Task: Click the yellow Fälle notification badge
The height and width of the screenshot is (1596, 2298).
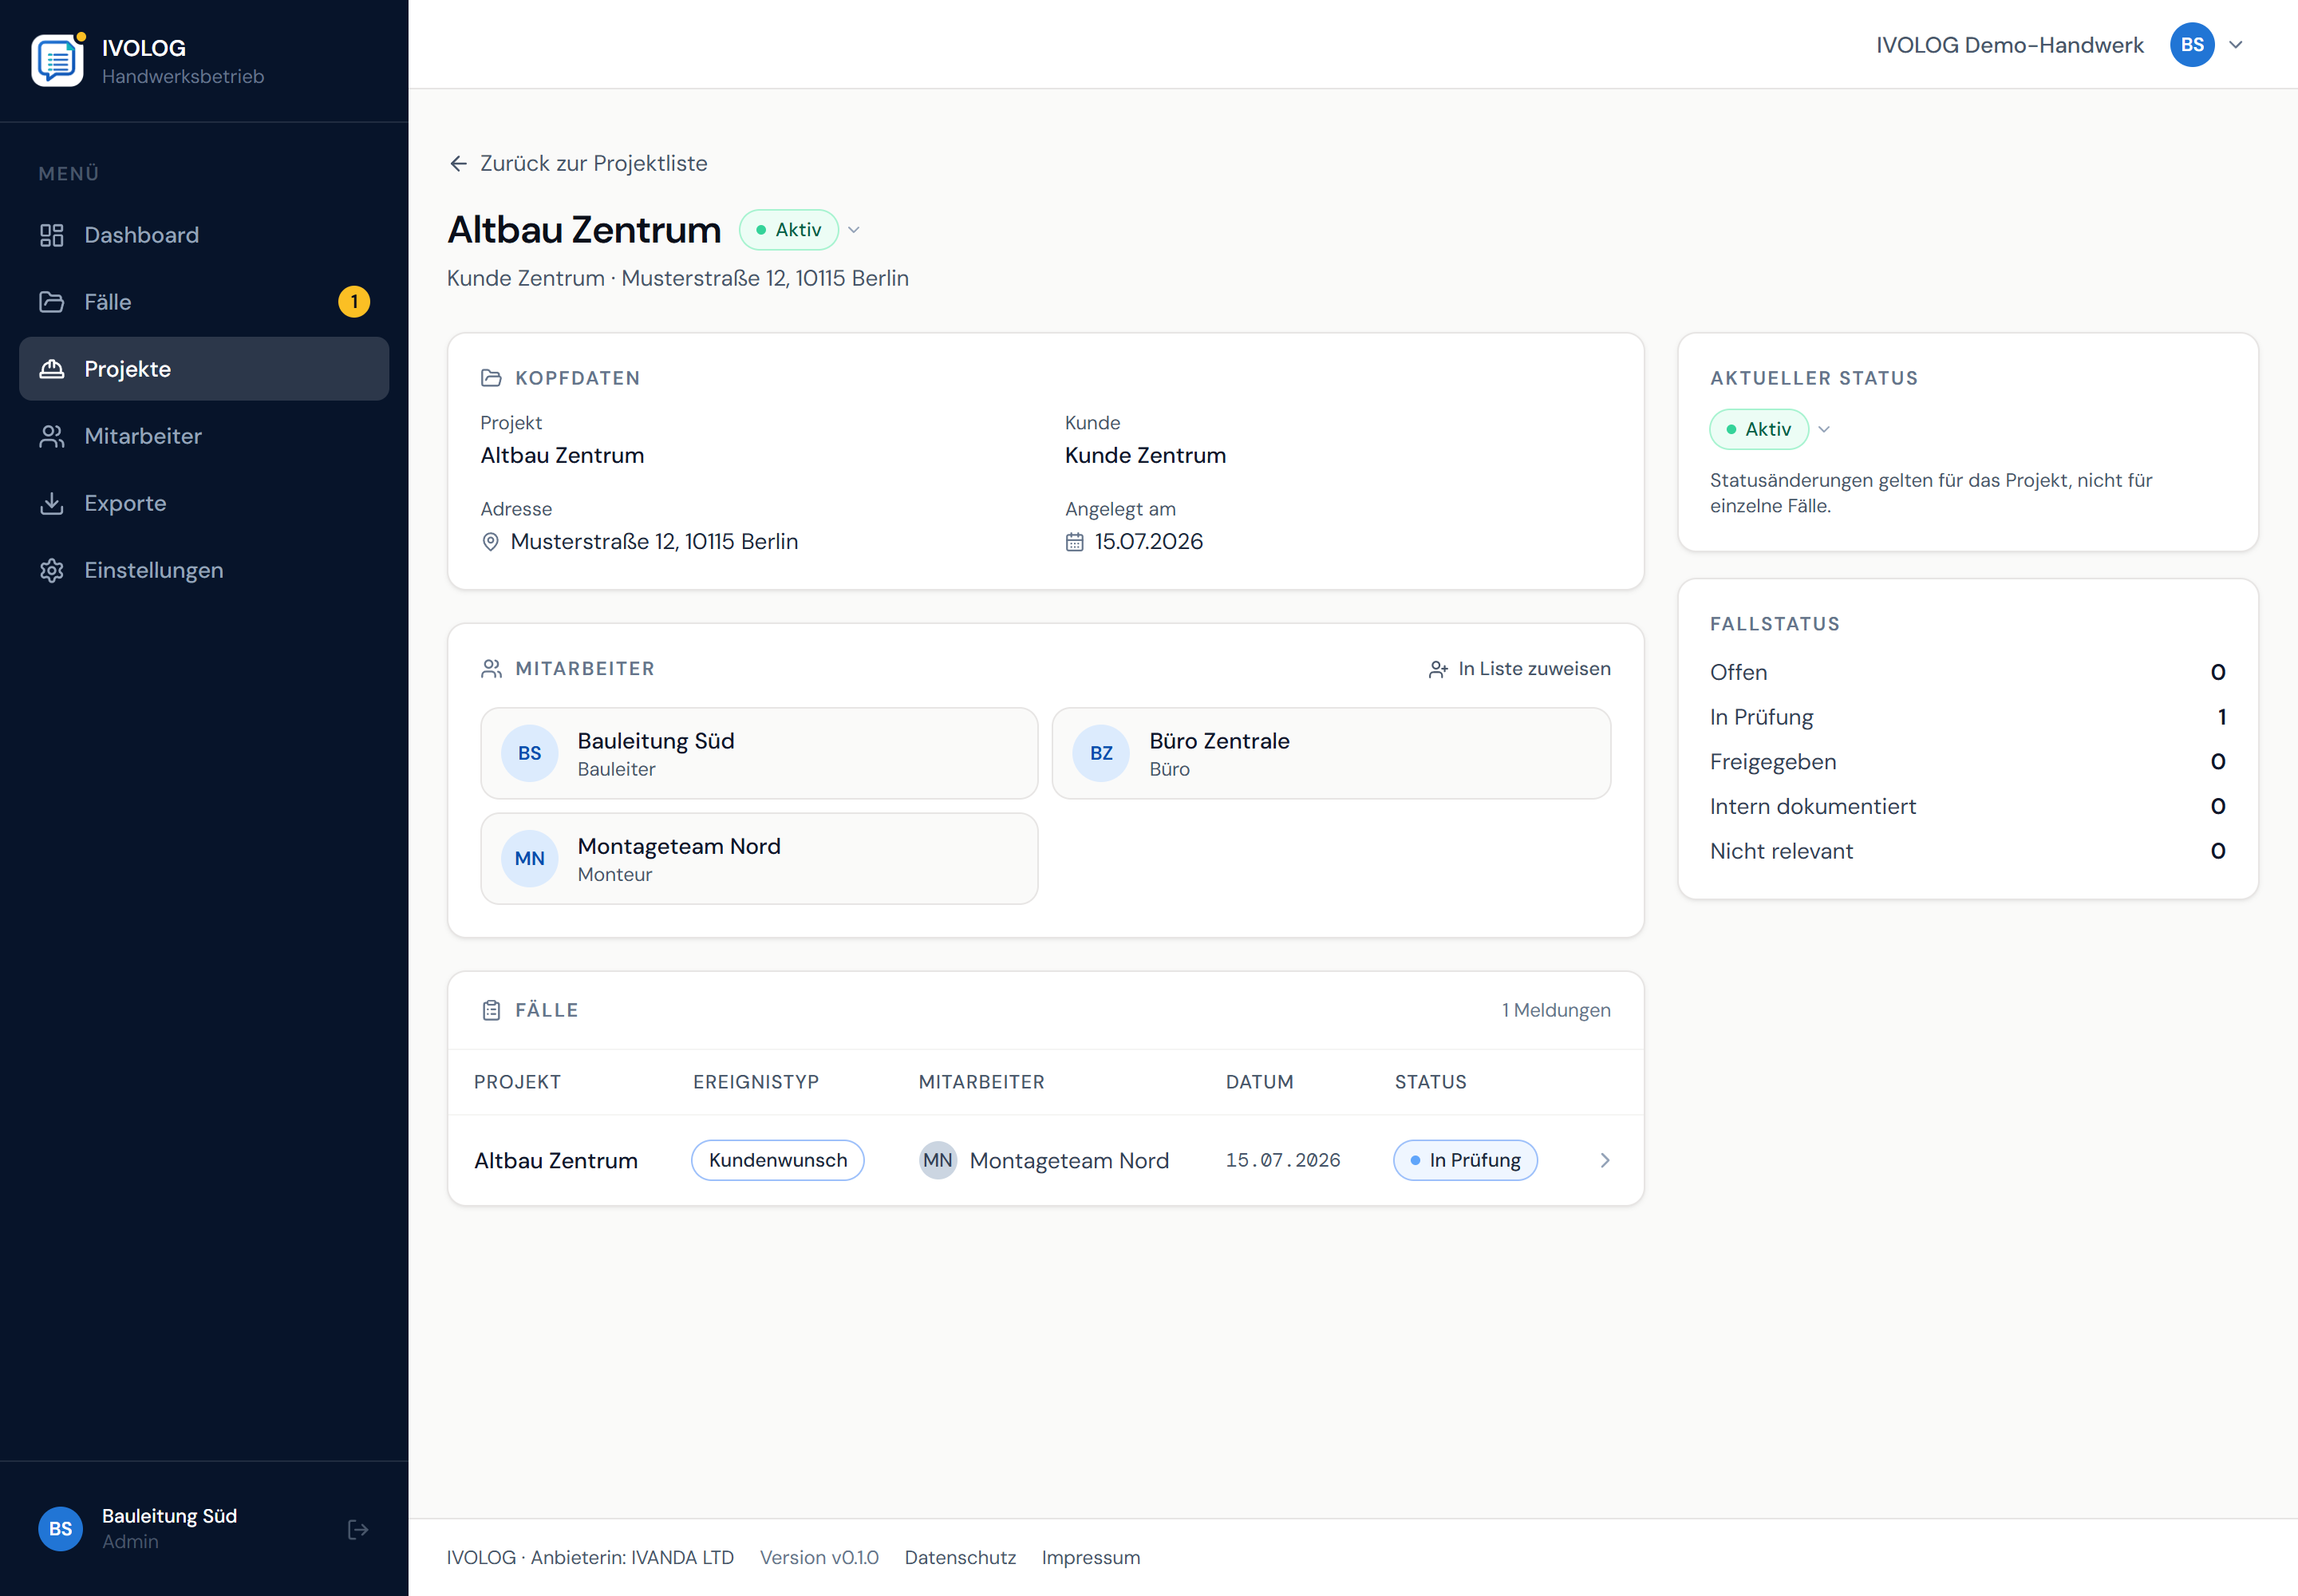Action: [354, 302]
